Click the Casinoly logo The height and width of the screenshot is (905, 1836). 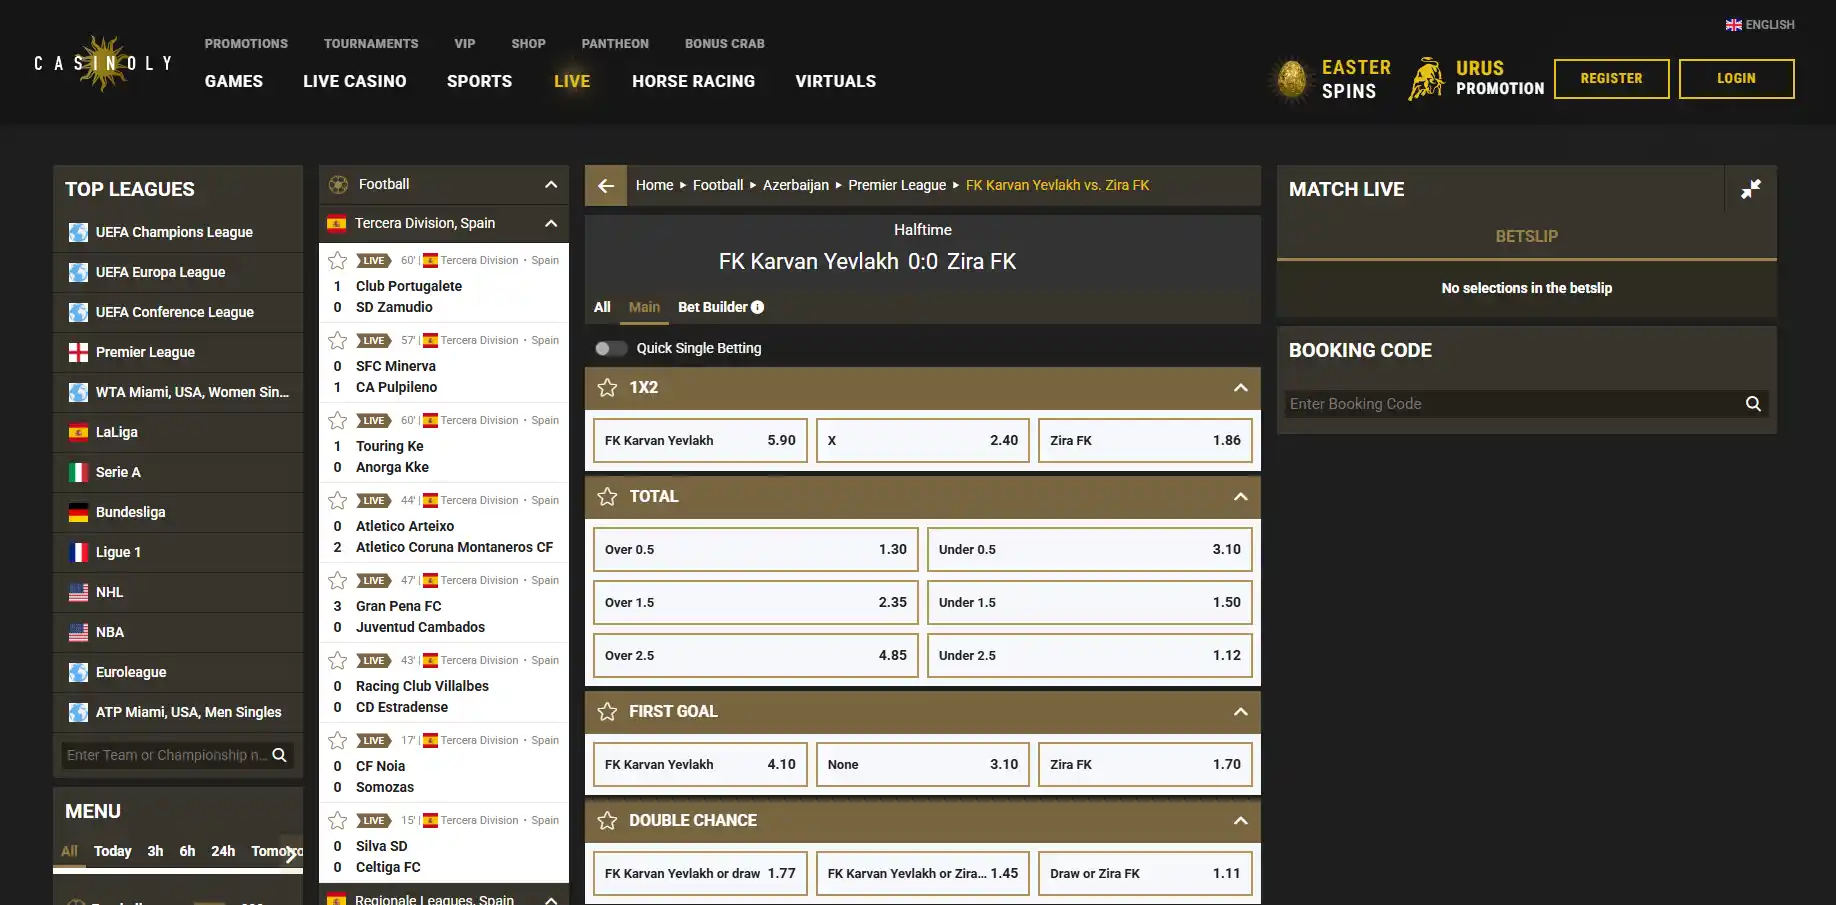click(103, 63)
